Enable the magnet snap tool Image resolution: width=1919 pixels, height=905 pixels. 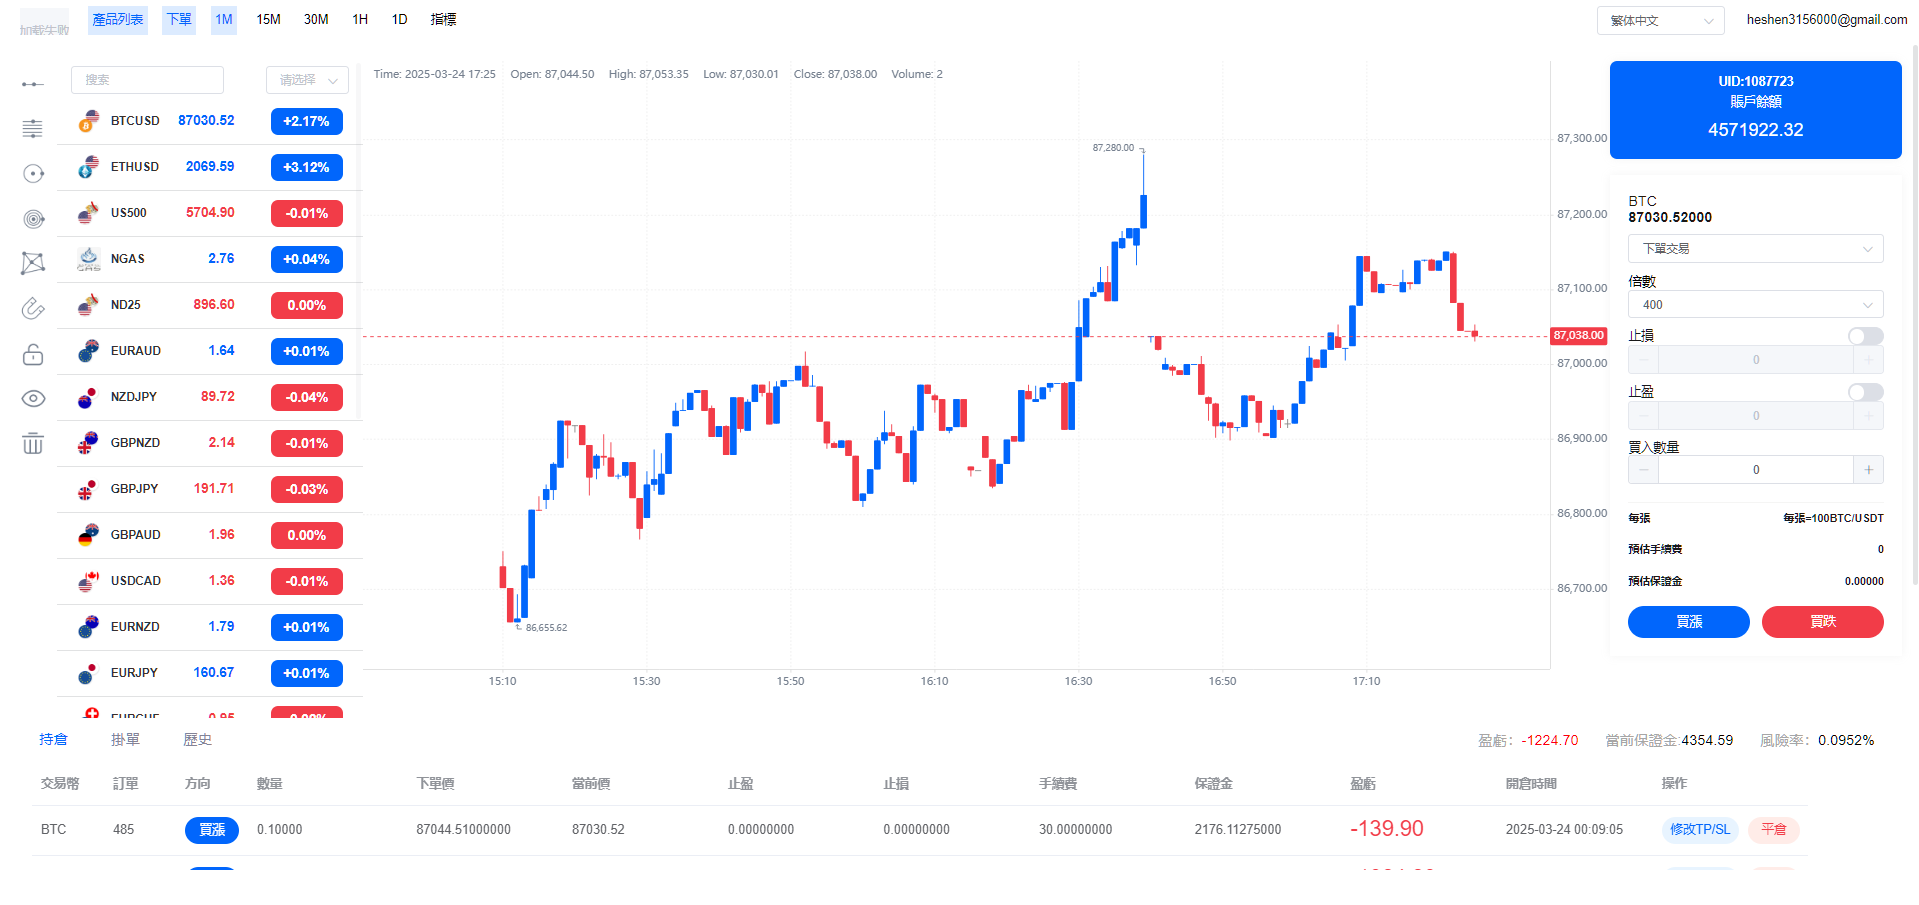click(x=33, y=308)
